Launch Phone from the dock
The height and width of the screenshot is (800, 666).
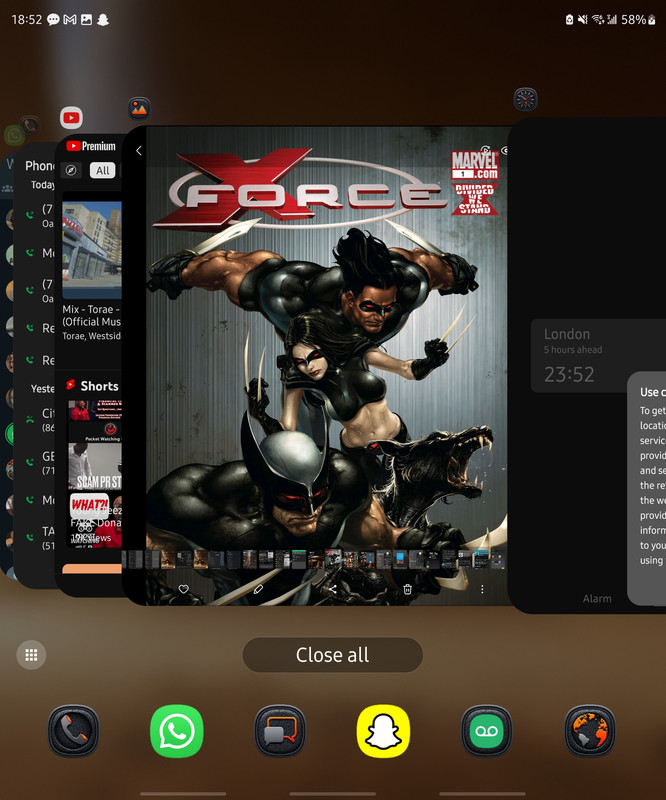[x=73, y=731]
